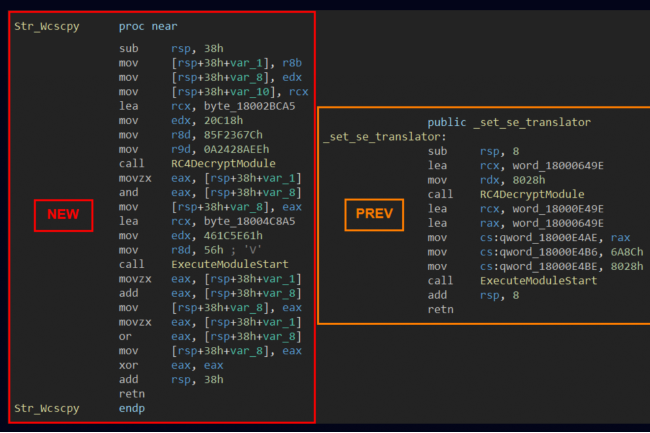
Task: Click the _set_se_translator: label line
Action: click(385, 136)
